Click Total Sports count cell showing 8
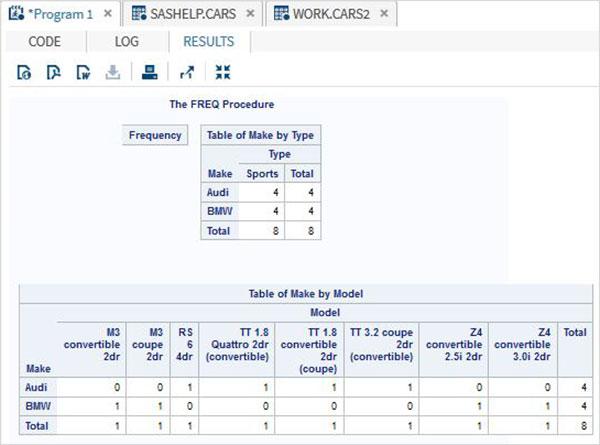The image size is (600, 445). (262, 231)
